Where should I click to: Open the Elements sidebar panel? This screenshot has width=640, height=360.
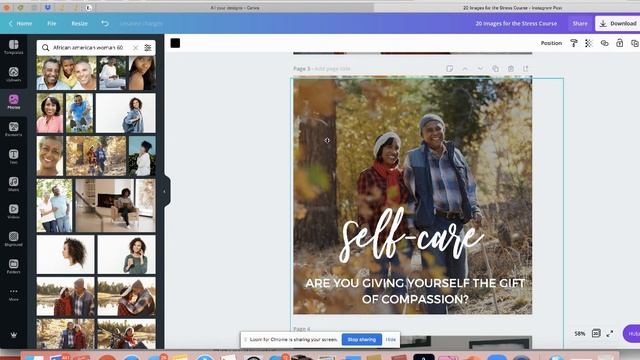[13, 129]
